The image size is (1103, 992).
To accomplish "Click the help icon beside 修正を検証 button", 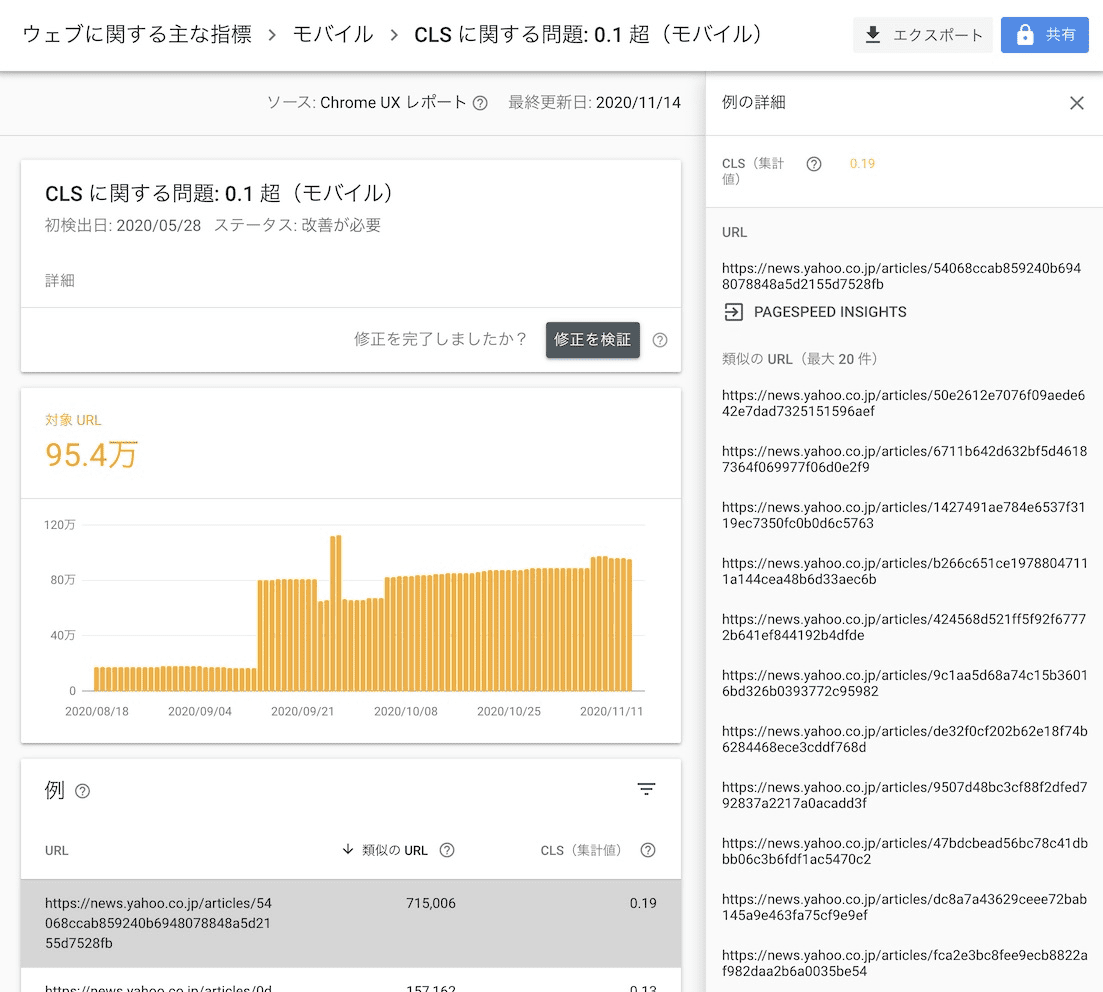I will pos(660,340).
